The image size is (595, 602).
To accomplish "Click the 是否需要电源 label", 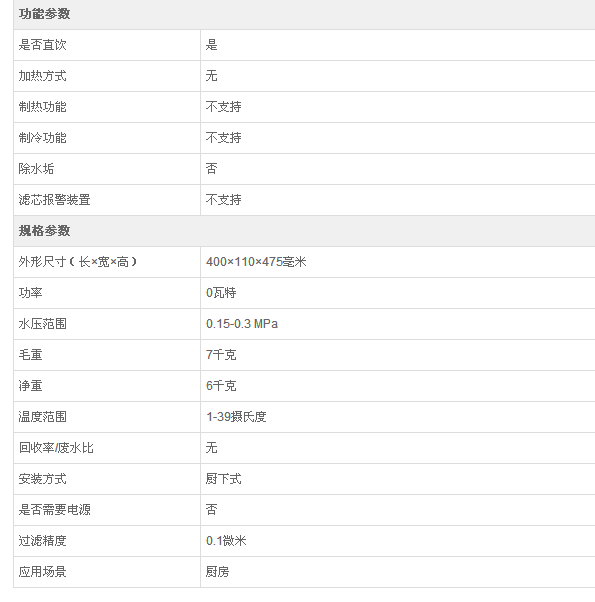I will point(54,510).
